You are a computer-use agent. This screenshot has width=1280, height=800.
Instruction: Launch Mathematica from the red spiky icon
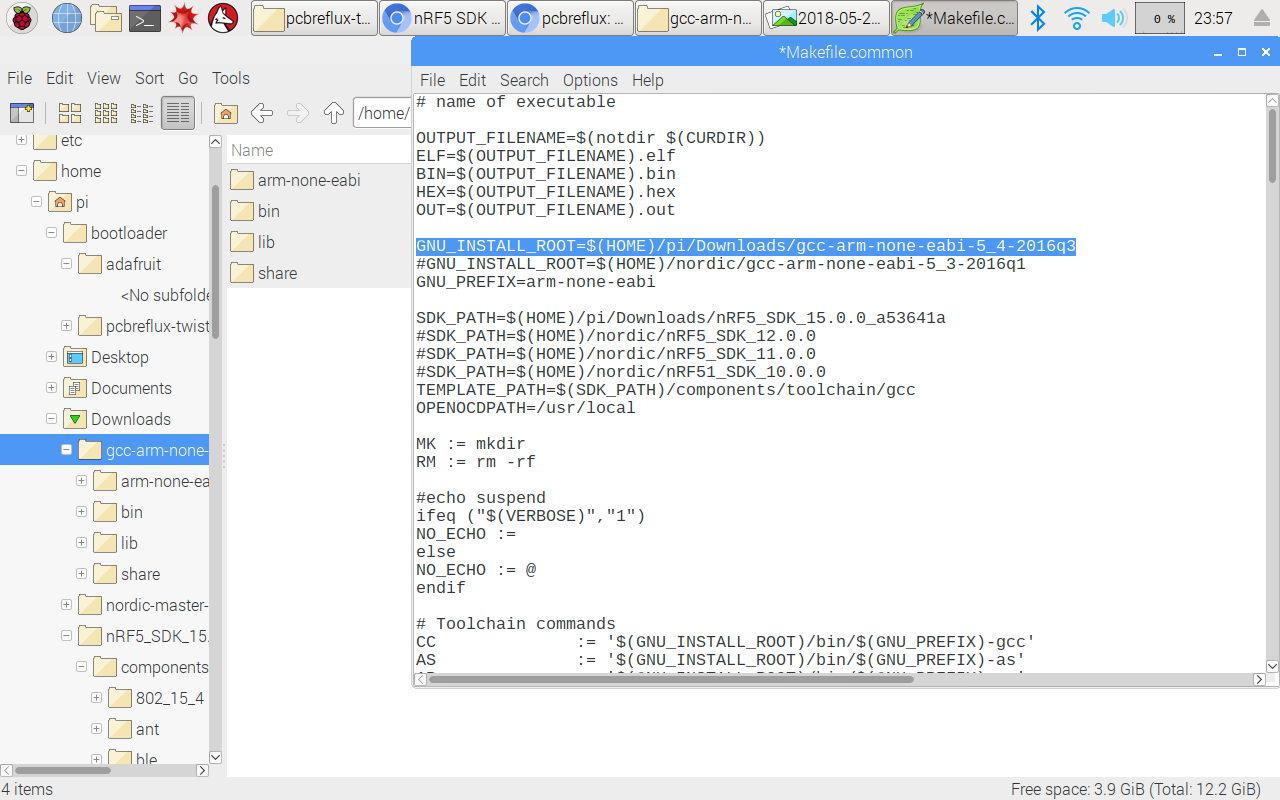pos(183,18)
